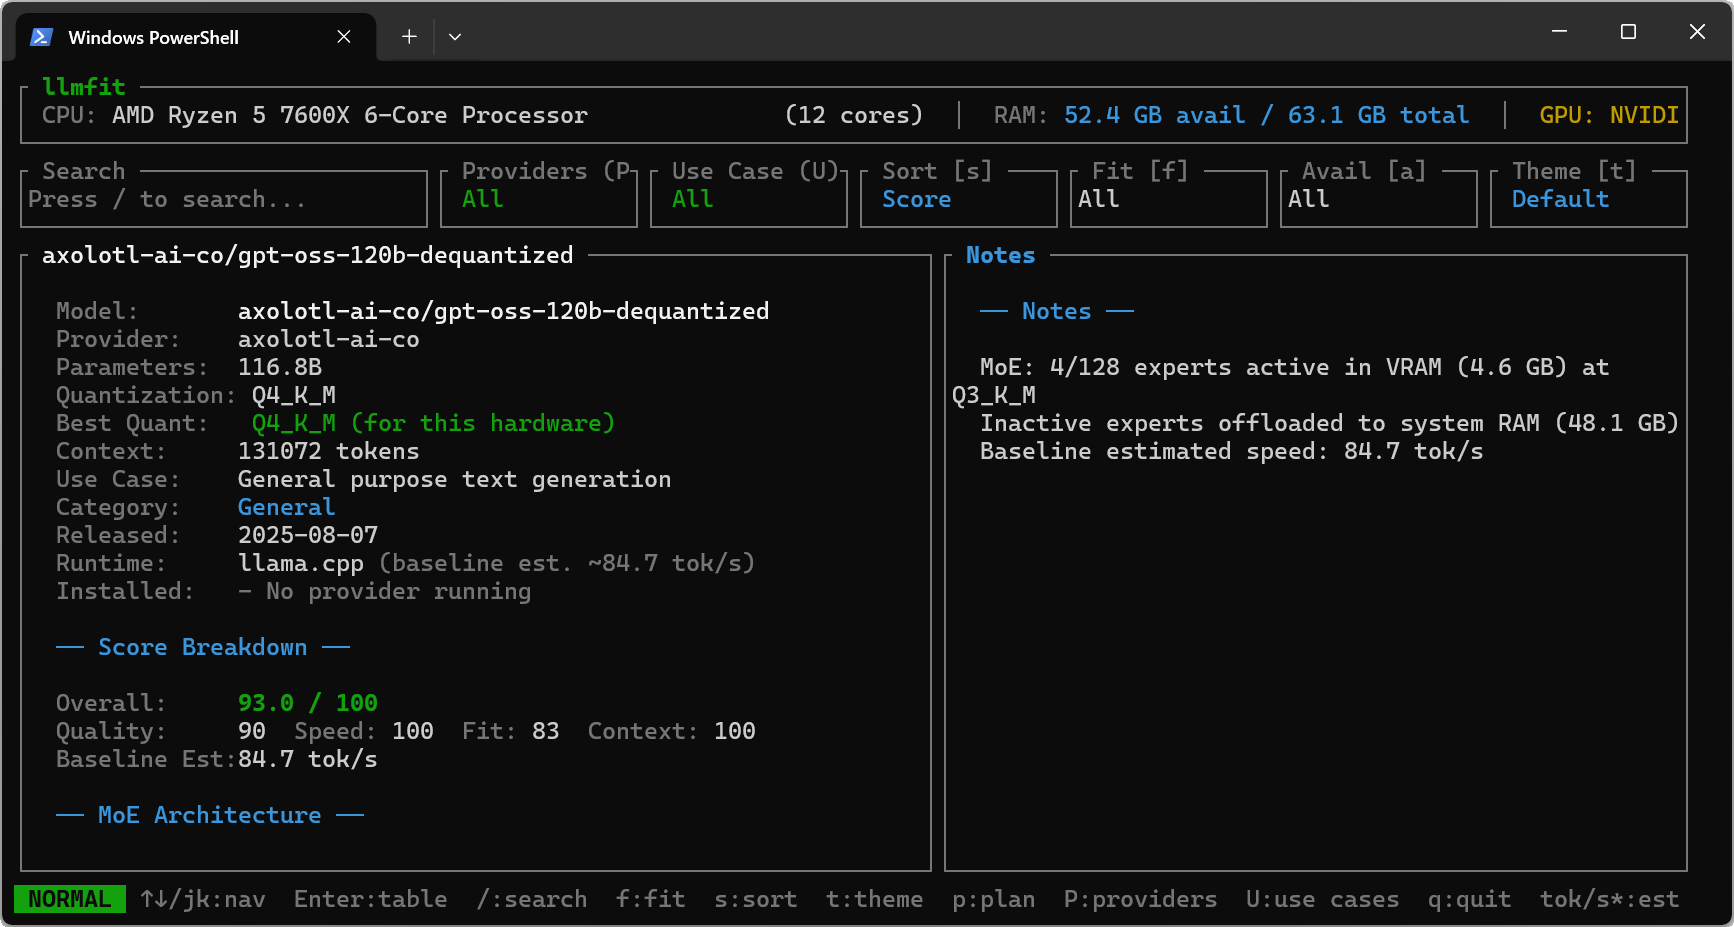Open the new tab profile dropdown
Viewport: 1734px width, 927px height.
tap(455, 37)
